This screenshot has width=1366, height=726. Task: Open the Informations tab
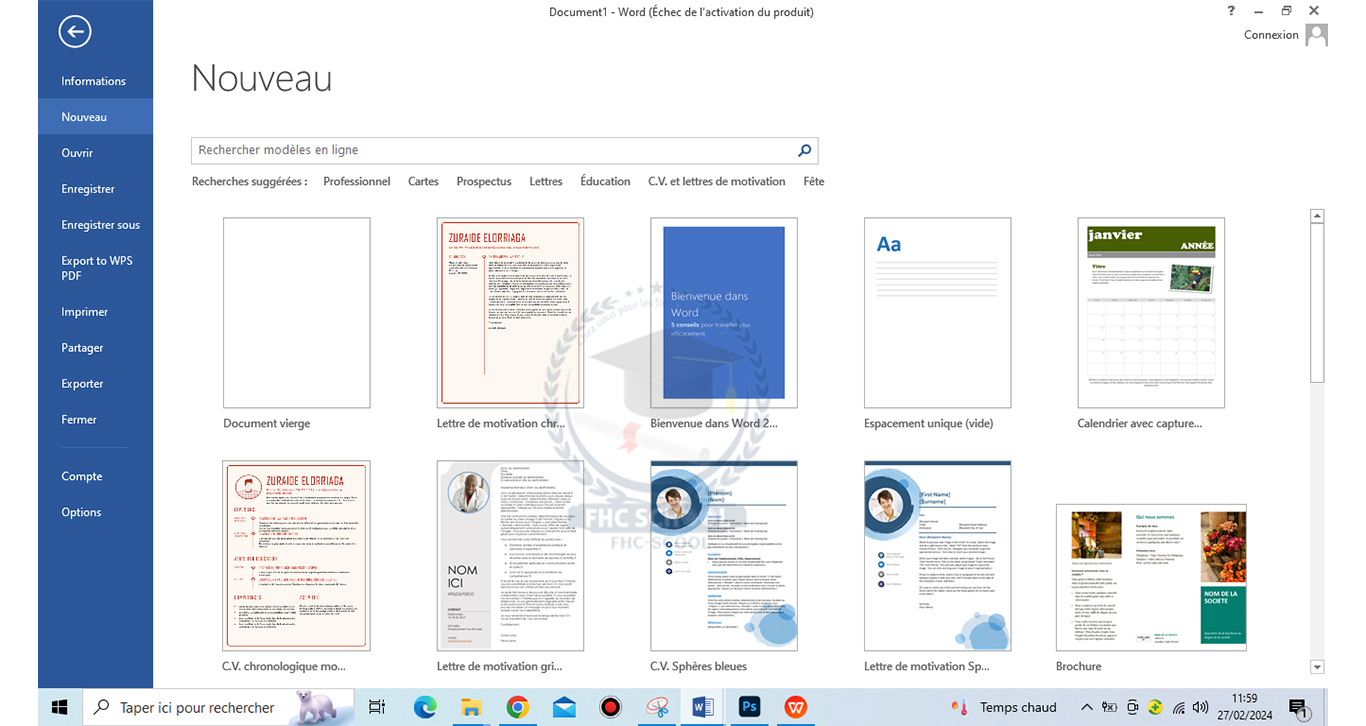coord(93,81)
